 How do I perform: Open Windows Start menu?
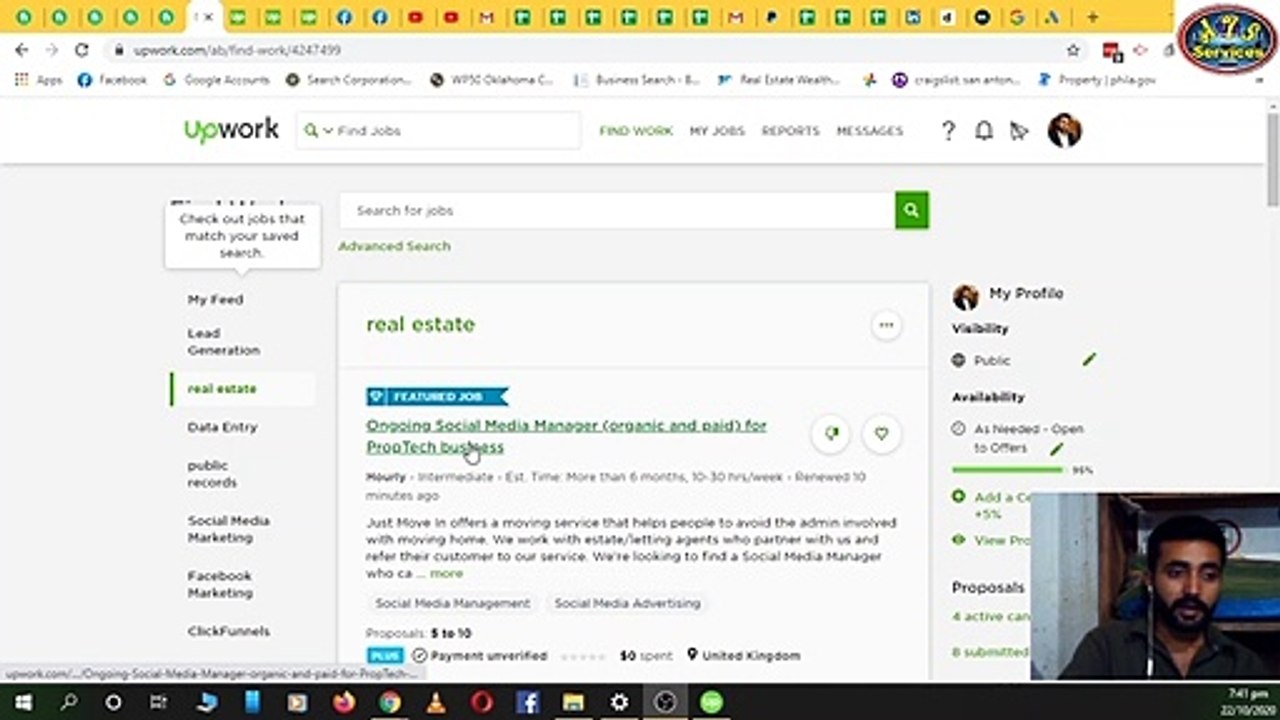point(22,702)
